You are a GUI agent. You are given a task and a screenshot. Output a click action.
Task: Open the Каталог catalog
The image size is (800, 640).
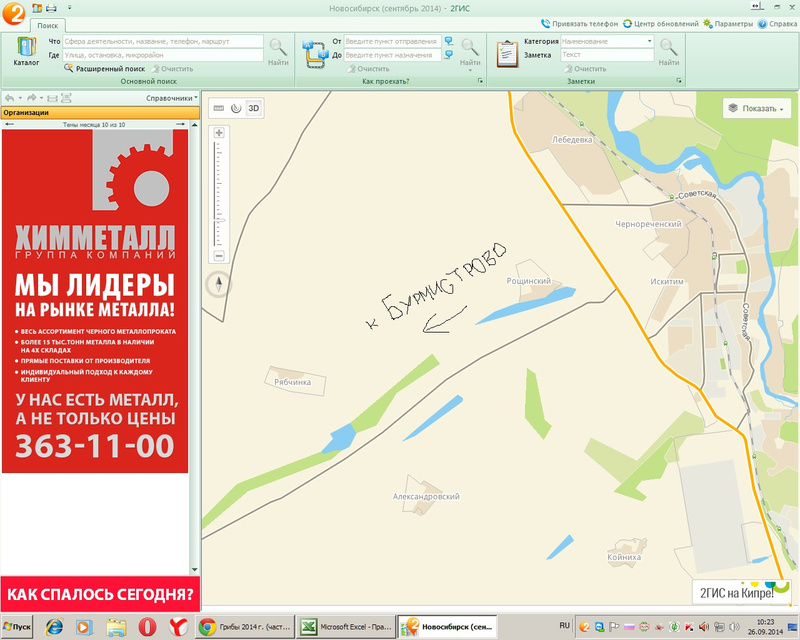point(26,52)
